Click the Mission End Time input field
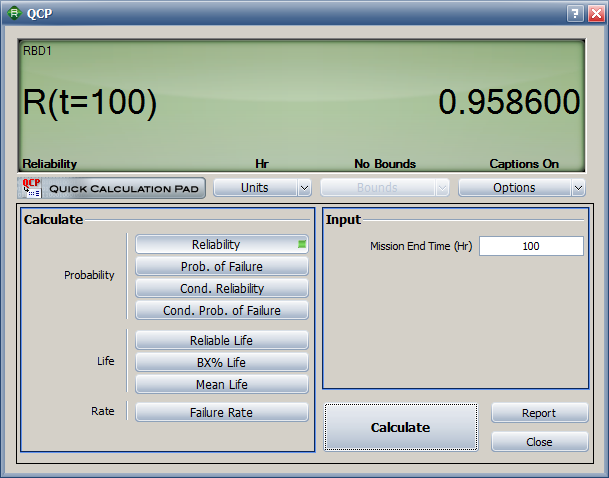 click(x=530, y=246)
